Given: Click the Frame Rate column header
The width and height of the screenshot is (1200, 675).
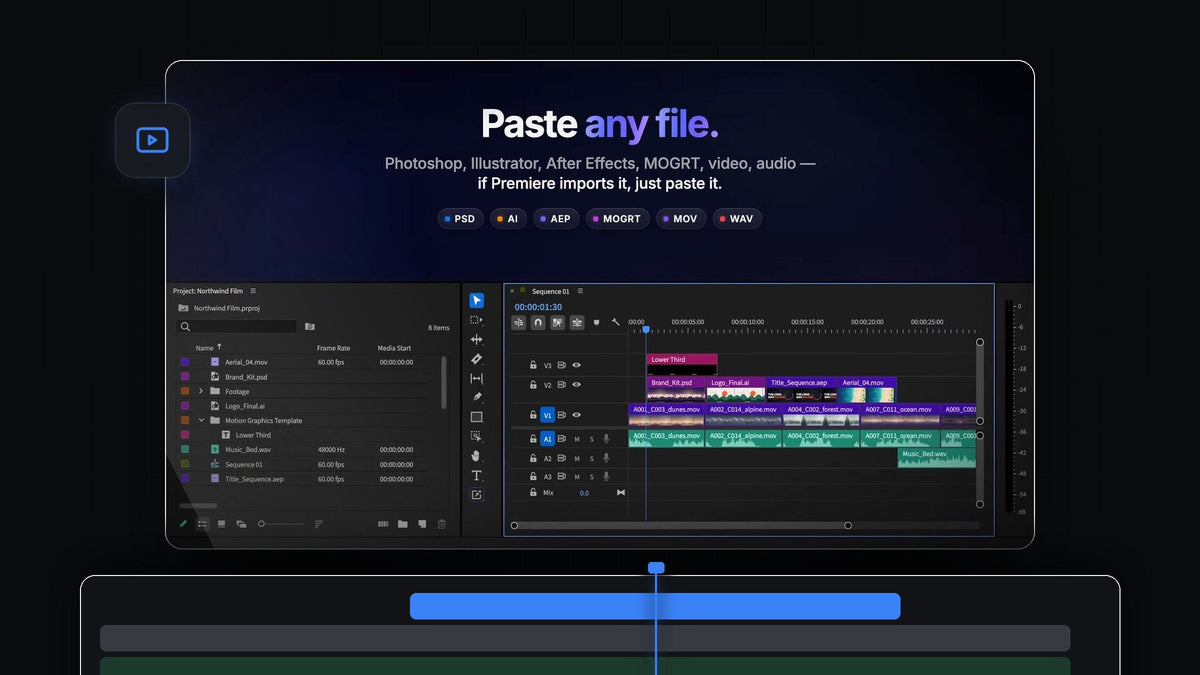Looking at the screenshot, I should (x=334, y=348).
